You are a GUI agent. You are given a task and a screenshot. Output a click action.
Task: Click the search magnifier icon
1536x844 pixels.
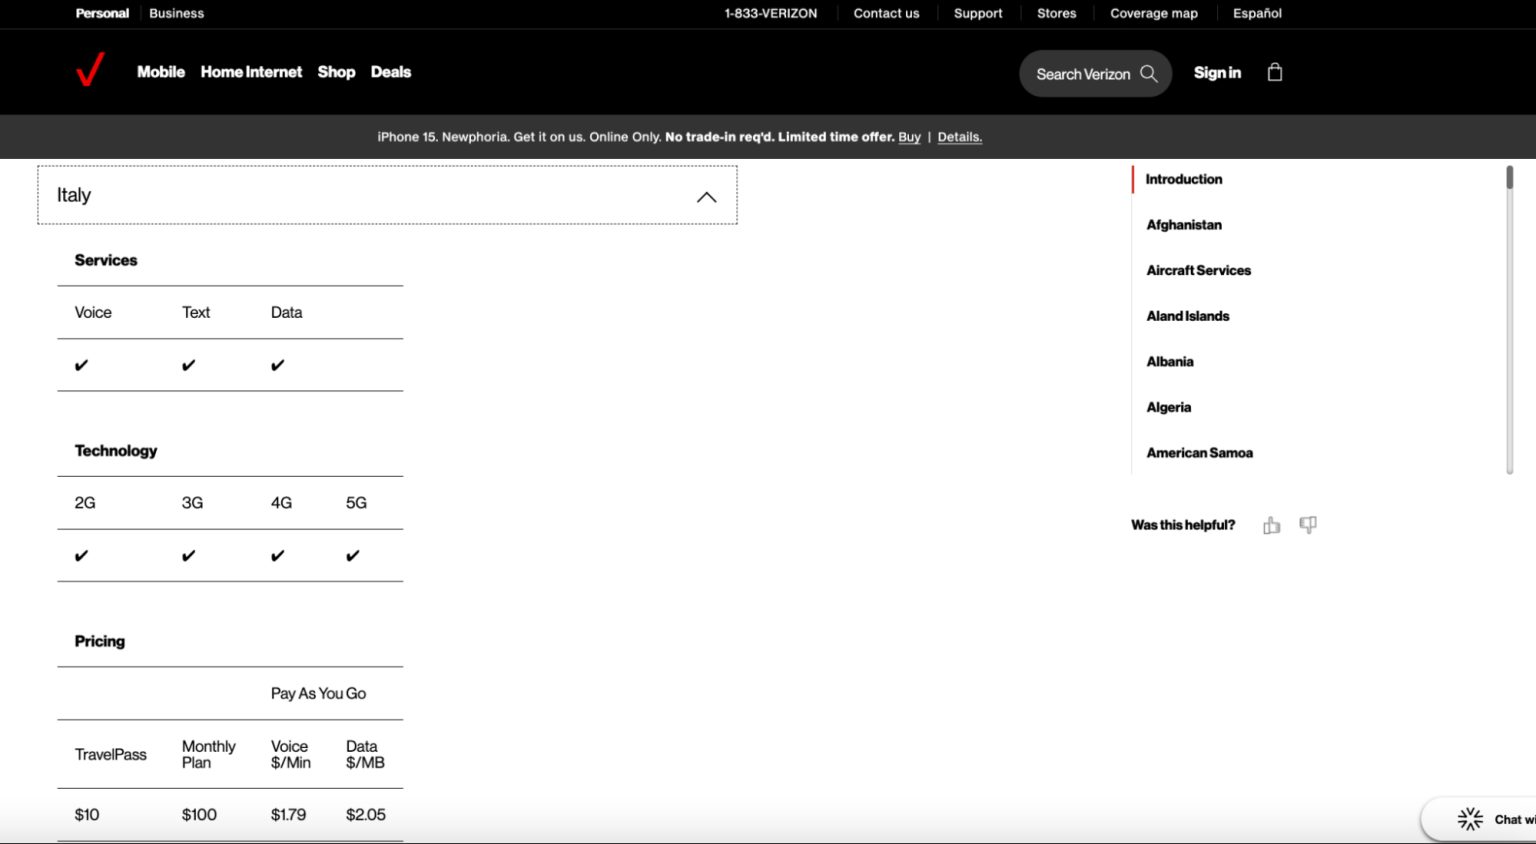click(1148, 74)
